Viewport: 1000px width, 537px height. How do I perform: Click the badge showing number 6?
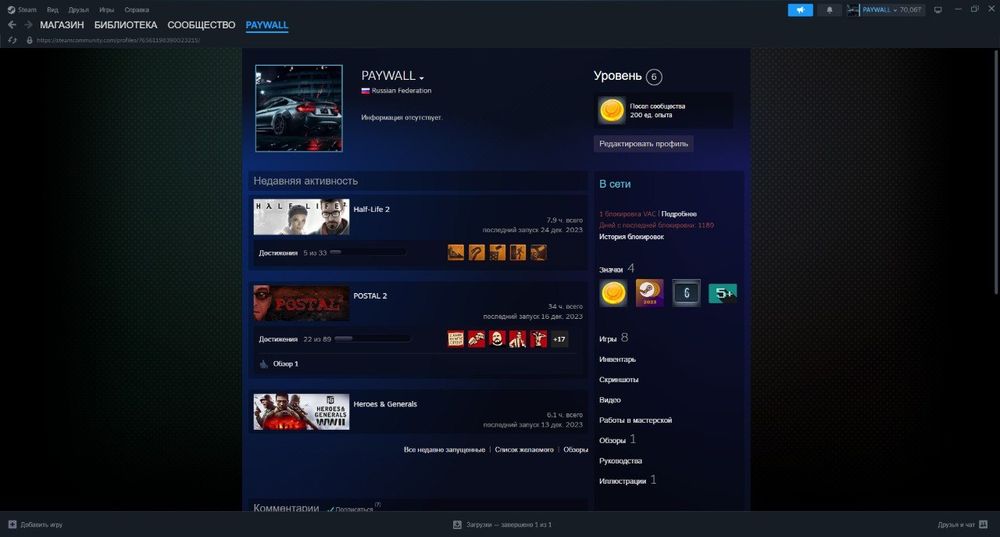click(686, 293)
